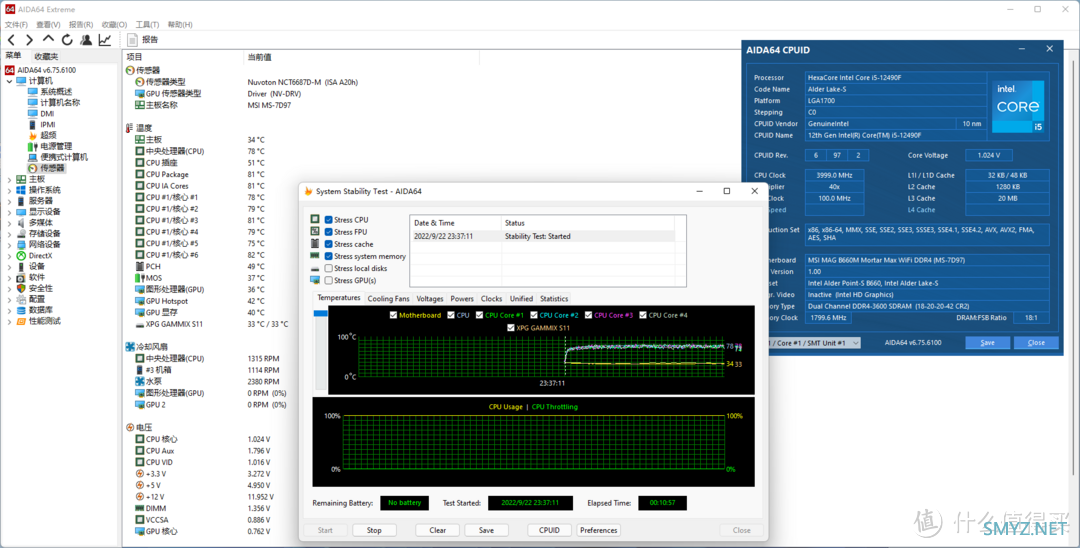The width and height of the screenshot is (1080, 548).
Task: Click the DirectX Xbox icon in tree
Action: click(x=21, y=255)
